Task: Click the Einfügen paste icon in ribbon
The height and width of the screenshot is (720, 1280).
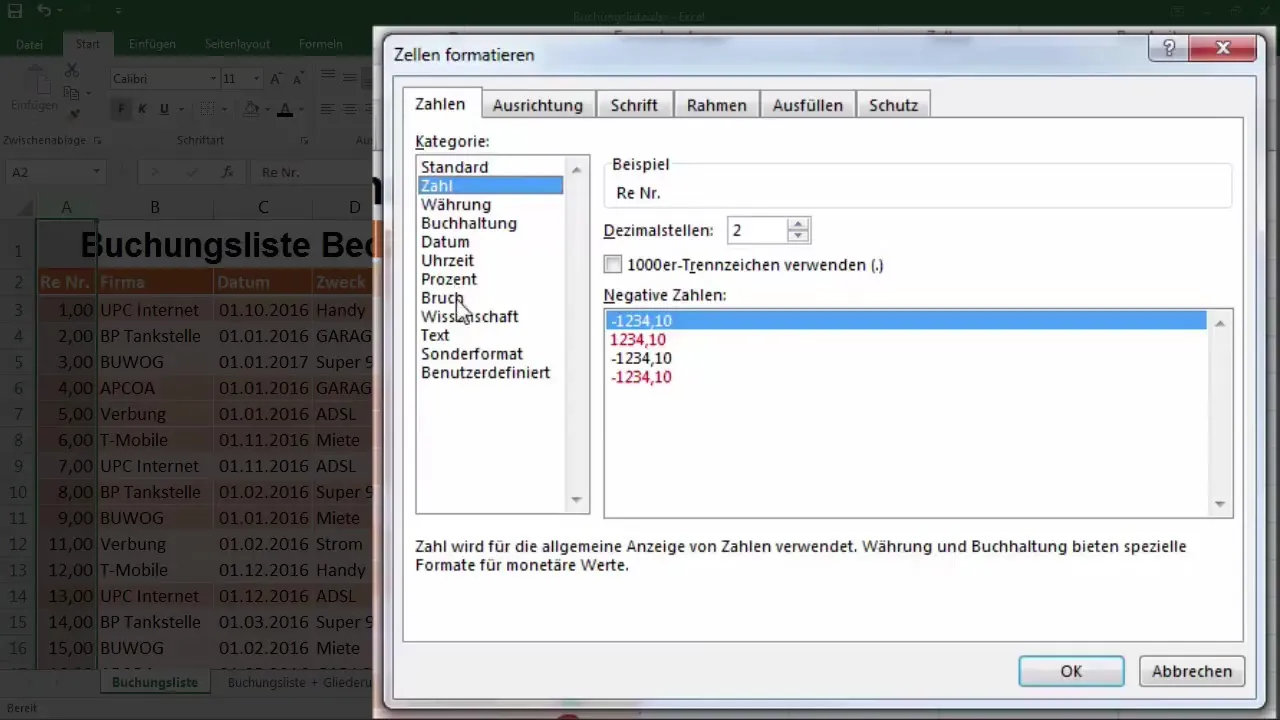Action: [33, 88]
